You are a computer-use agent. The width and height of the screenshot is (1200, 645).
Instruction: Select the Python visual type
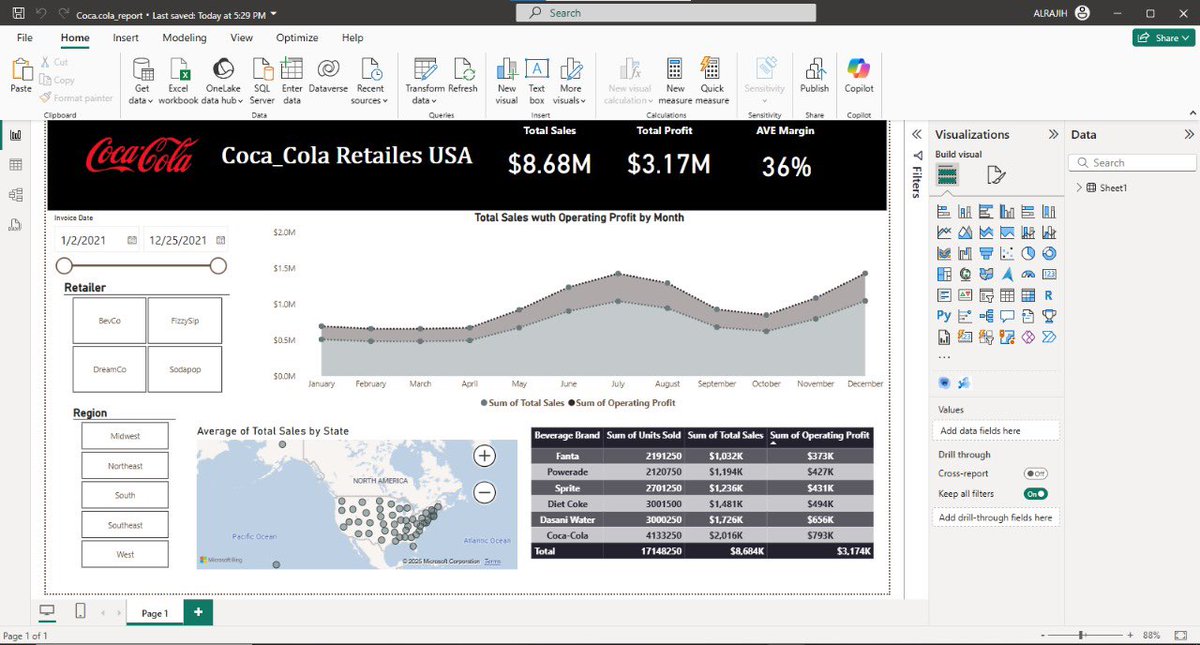click(x=943, y=315)
